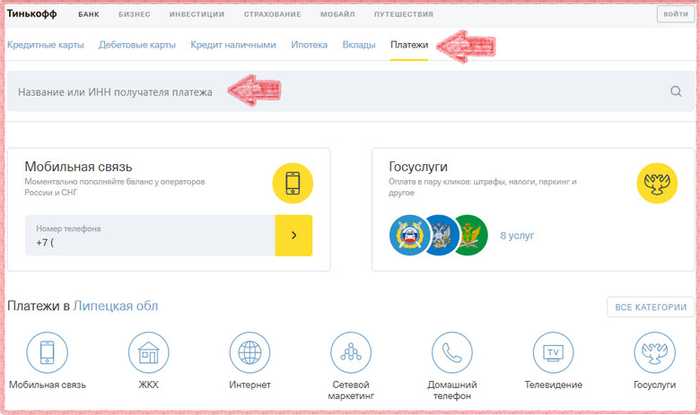This screenshot has width=700, height=415.
Task: Change region via Липецкая обл link
Action: (116, 306)
